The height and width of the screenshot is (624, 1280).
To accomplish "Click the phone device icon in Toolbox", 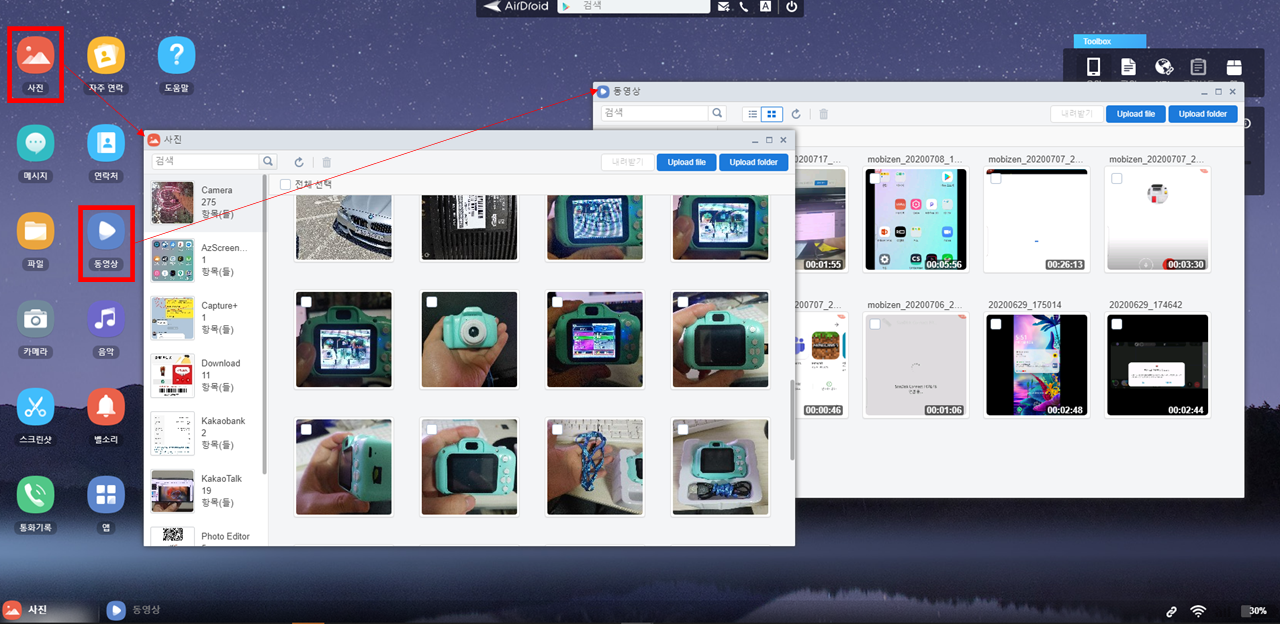I will pos(1094,67).
